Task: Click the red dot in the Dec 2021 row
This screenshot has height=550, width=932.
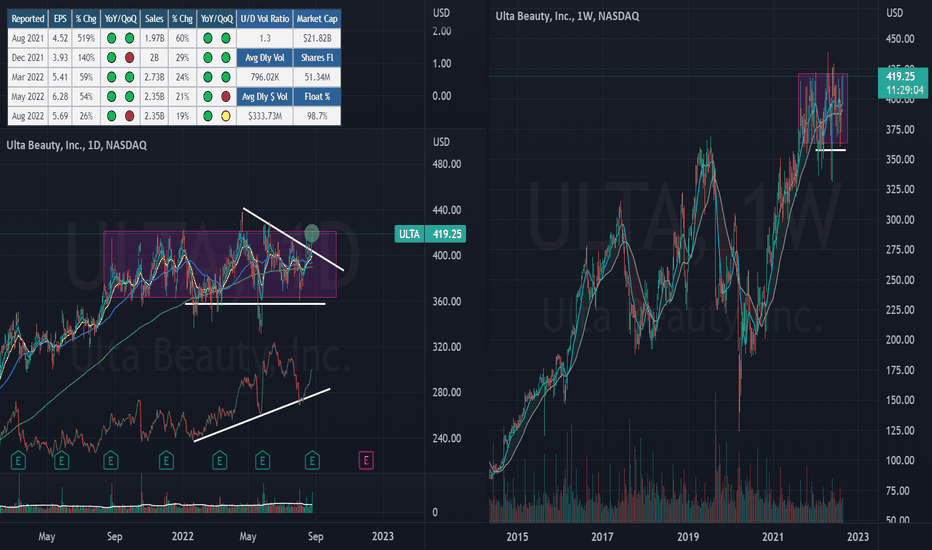Action: [x=130, y=58]
